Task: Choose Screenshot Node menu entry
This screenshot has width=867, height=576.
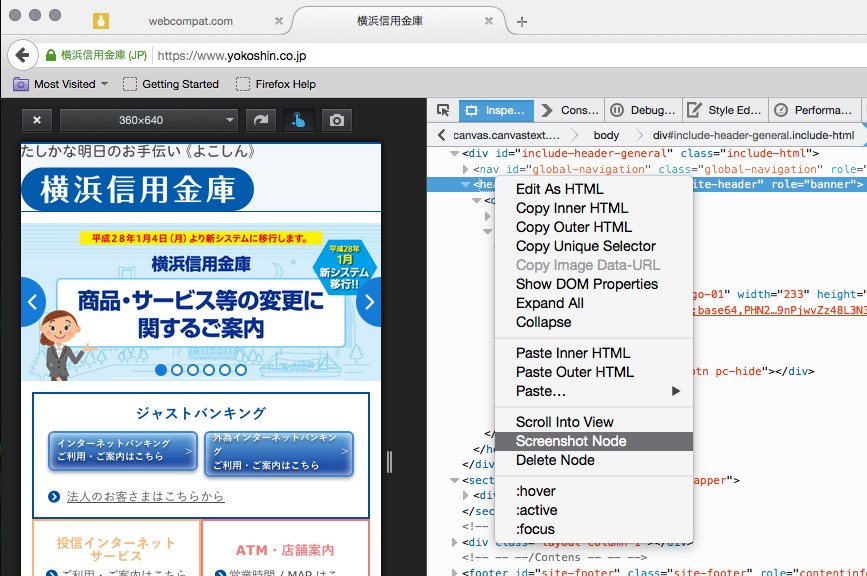Action: pyautogui.click(x=594, y=441)
